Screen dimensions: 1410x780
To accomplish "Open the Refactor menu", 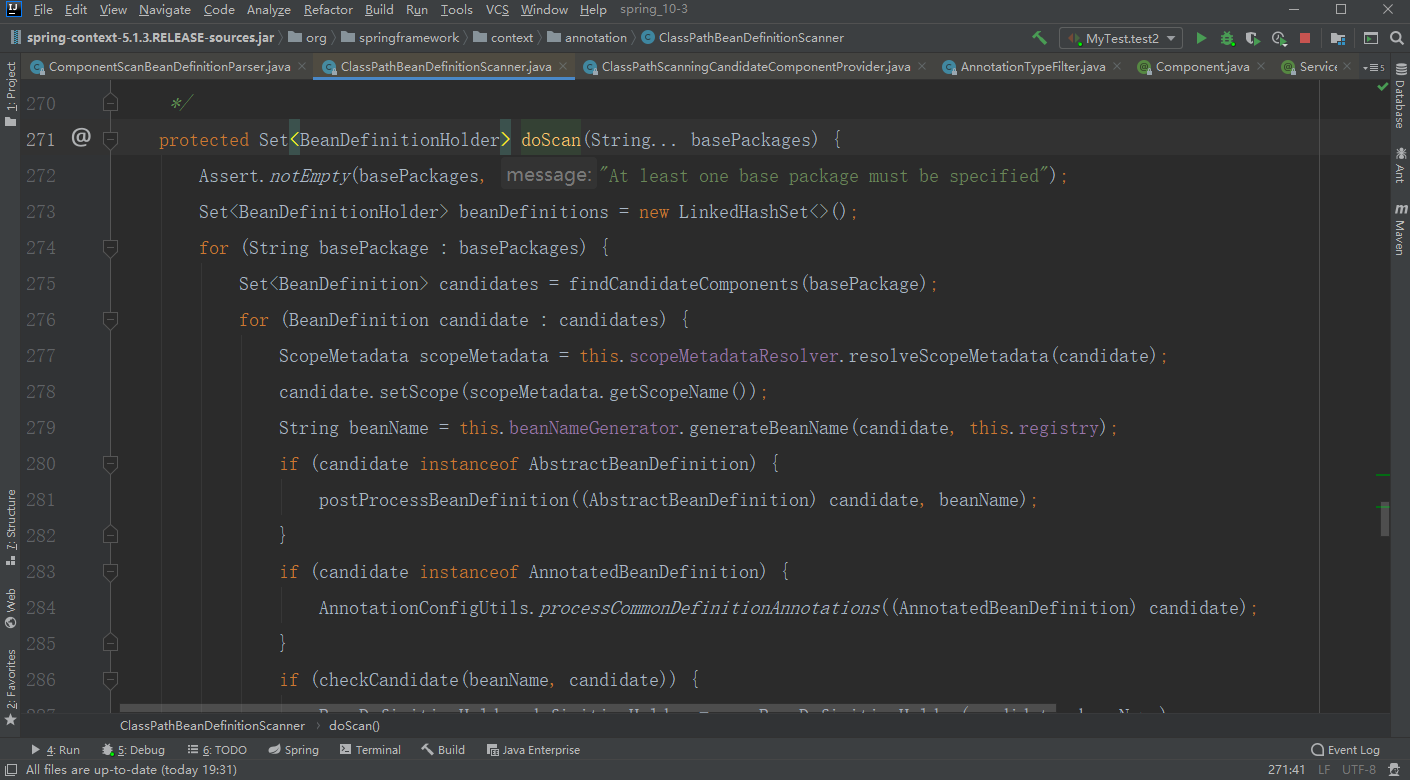I will [x=328, y=9].
